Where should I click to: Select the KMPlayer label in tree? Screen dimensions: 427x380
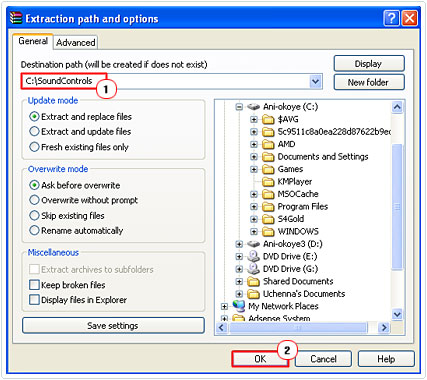click(295, 182)
